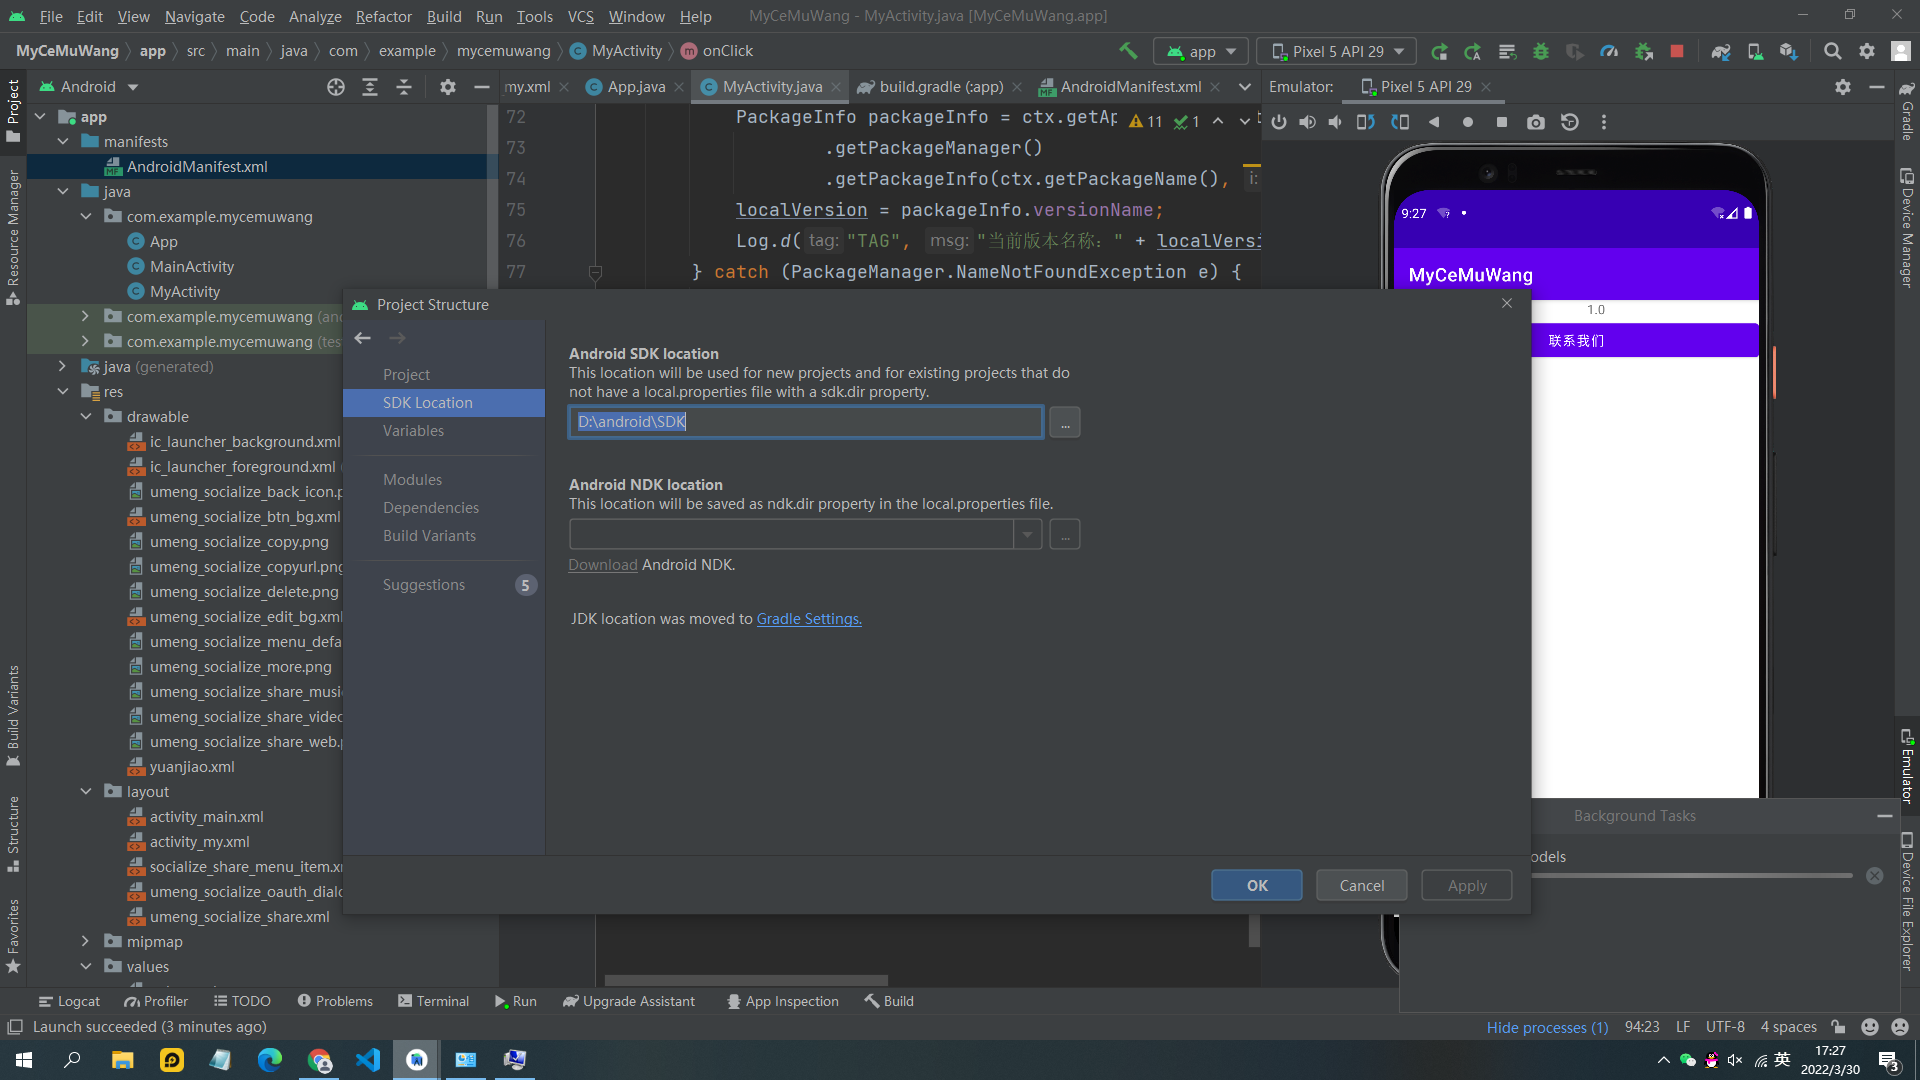Rotate emulator left icon

(1366, 122)
